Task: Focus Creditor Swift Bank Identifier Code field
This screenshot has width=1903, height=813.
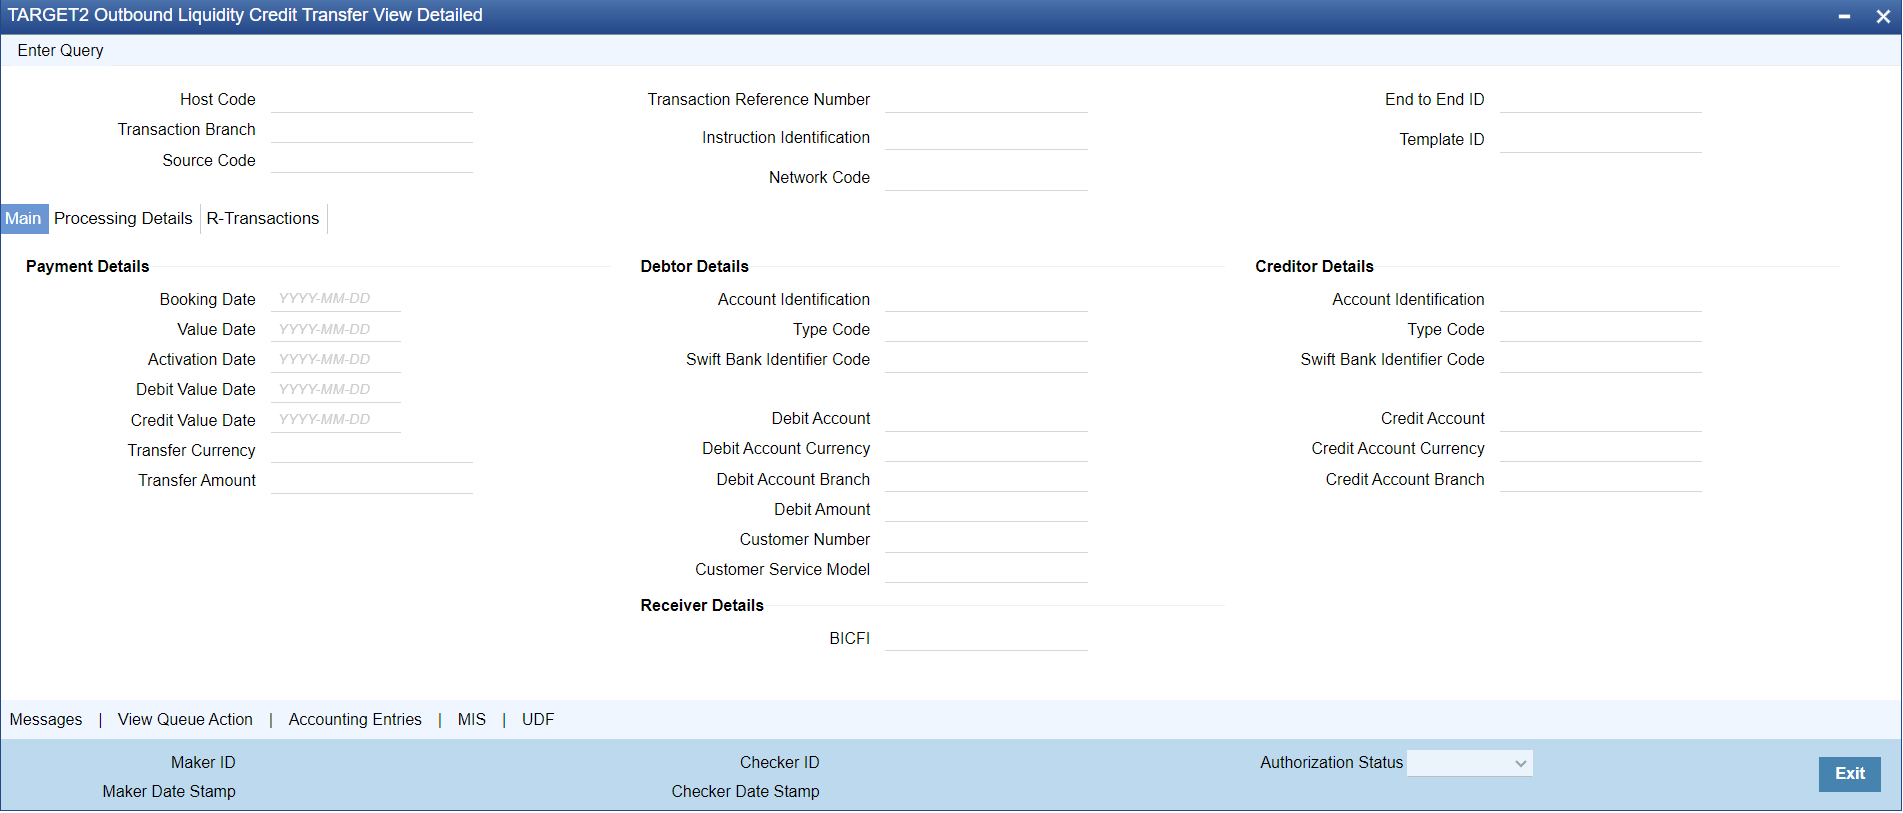Action: point(1600,360)
